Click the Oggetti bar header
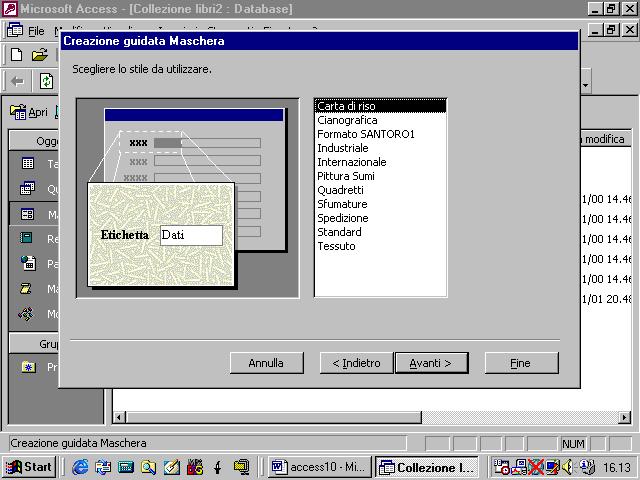 (34, 141)
